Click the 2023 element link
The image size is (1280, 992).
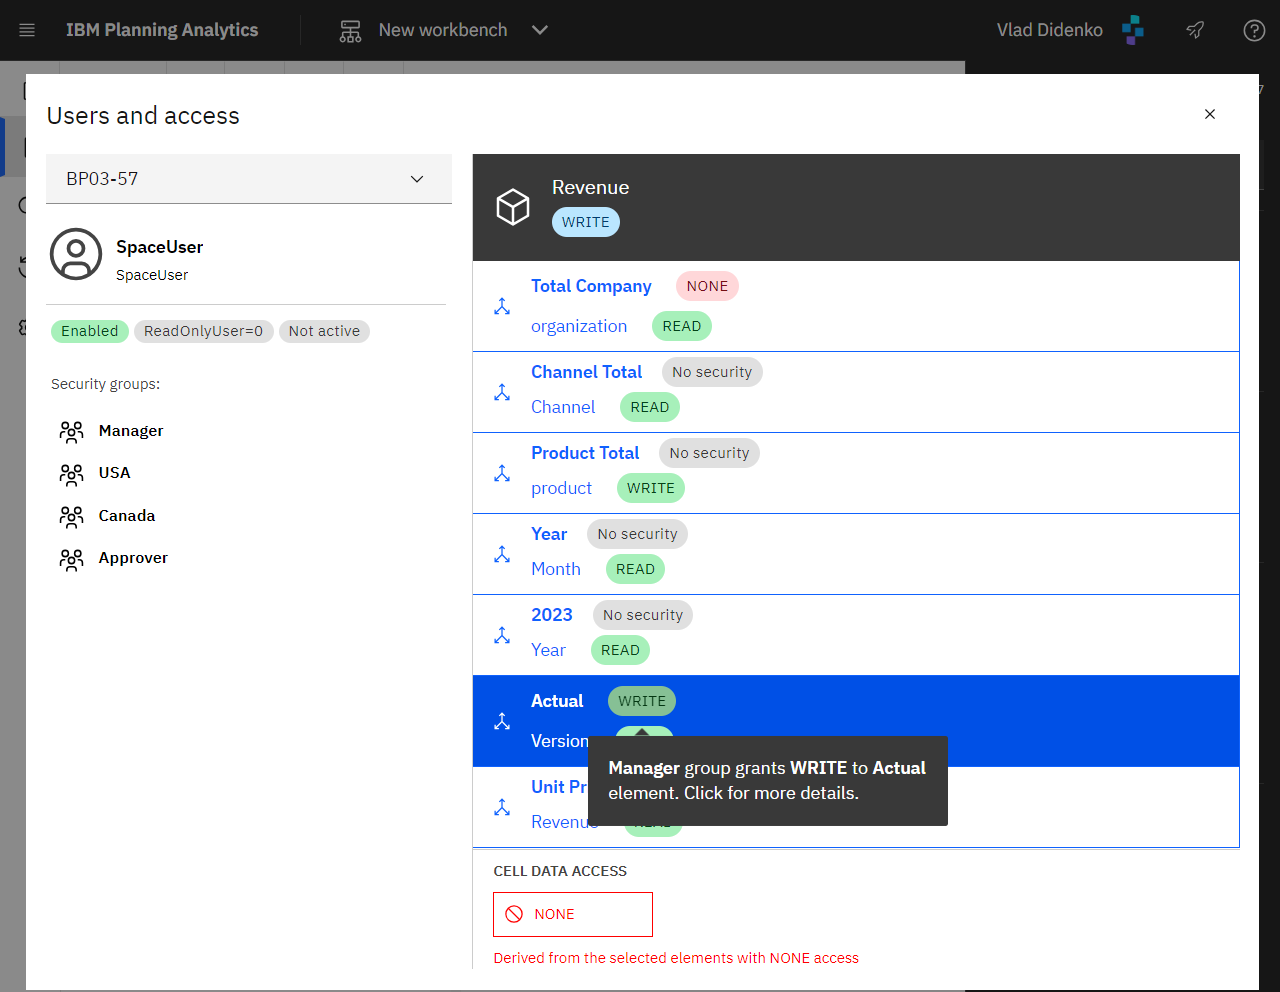(552, 615)
